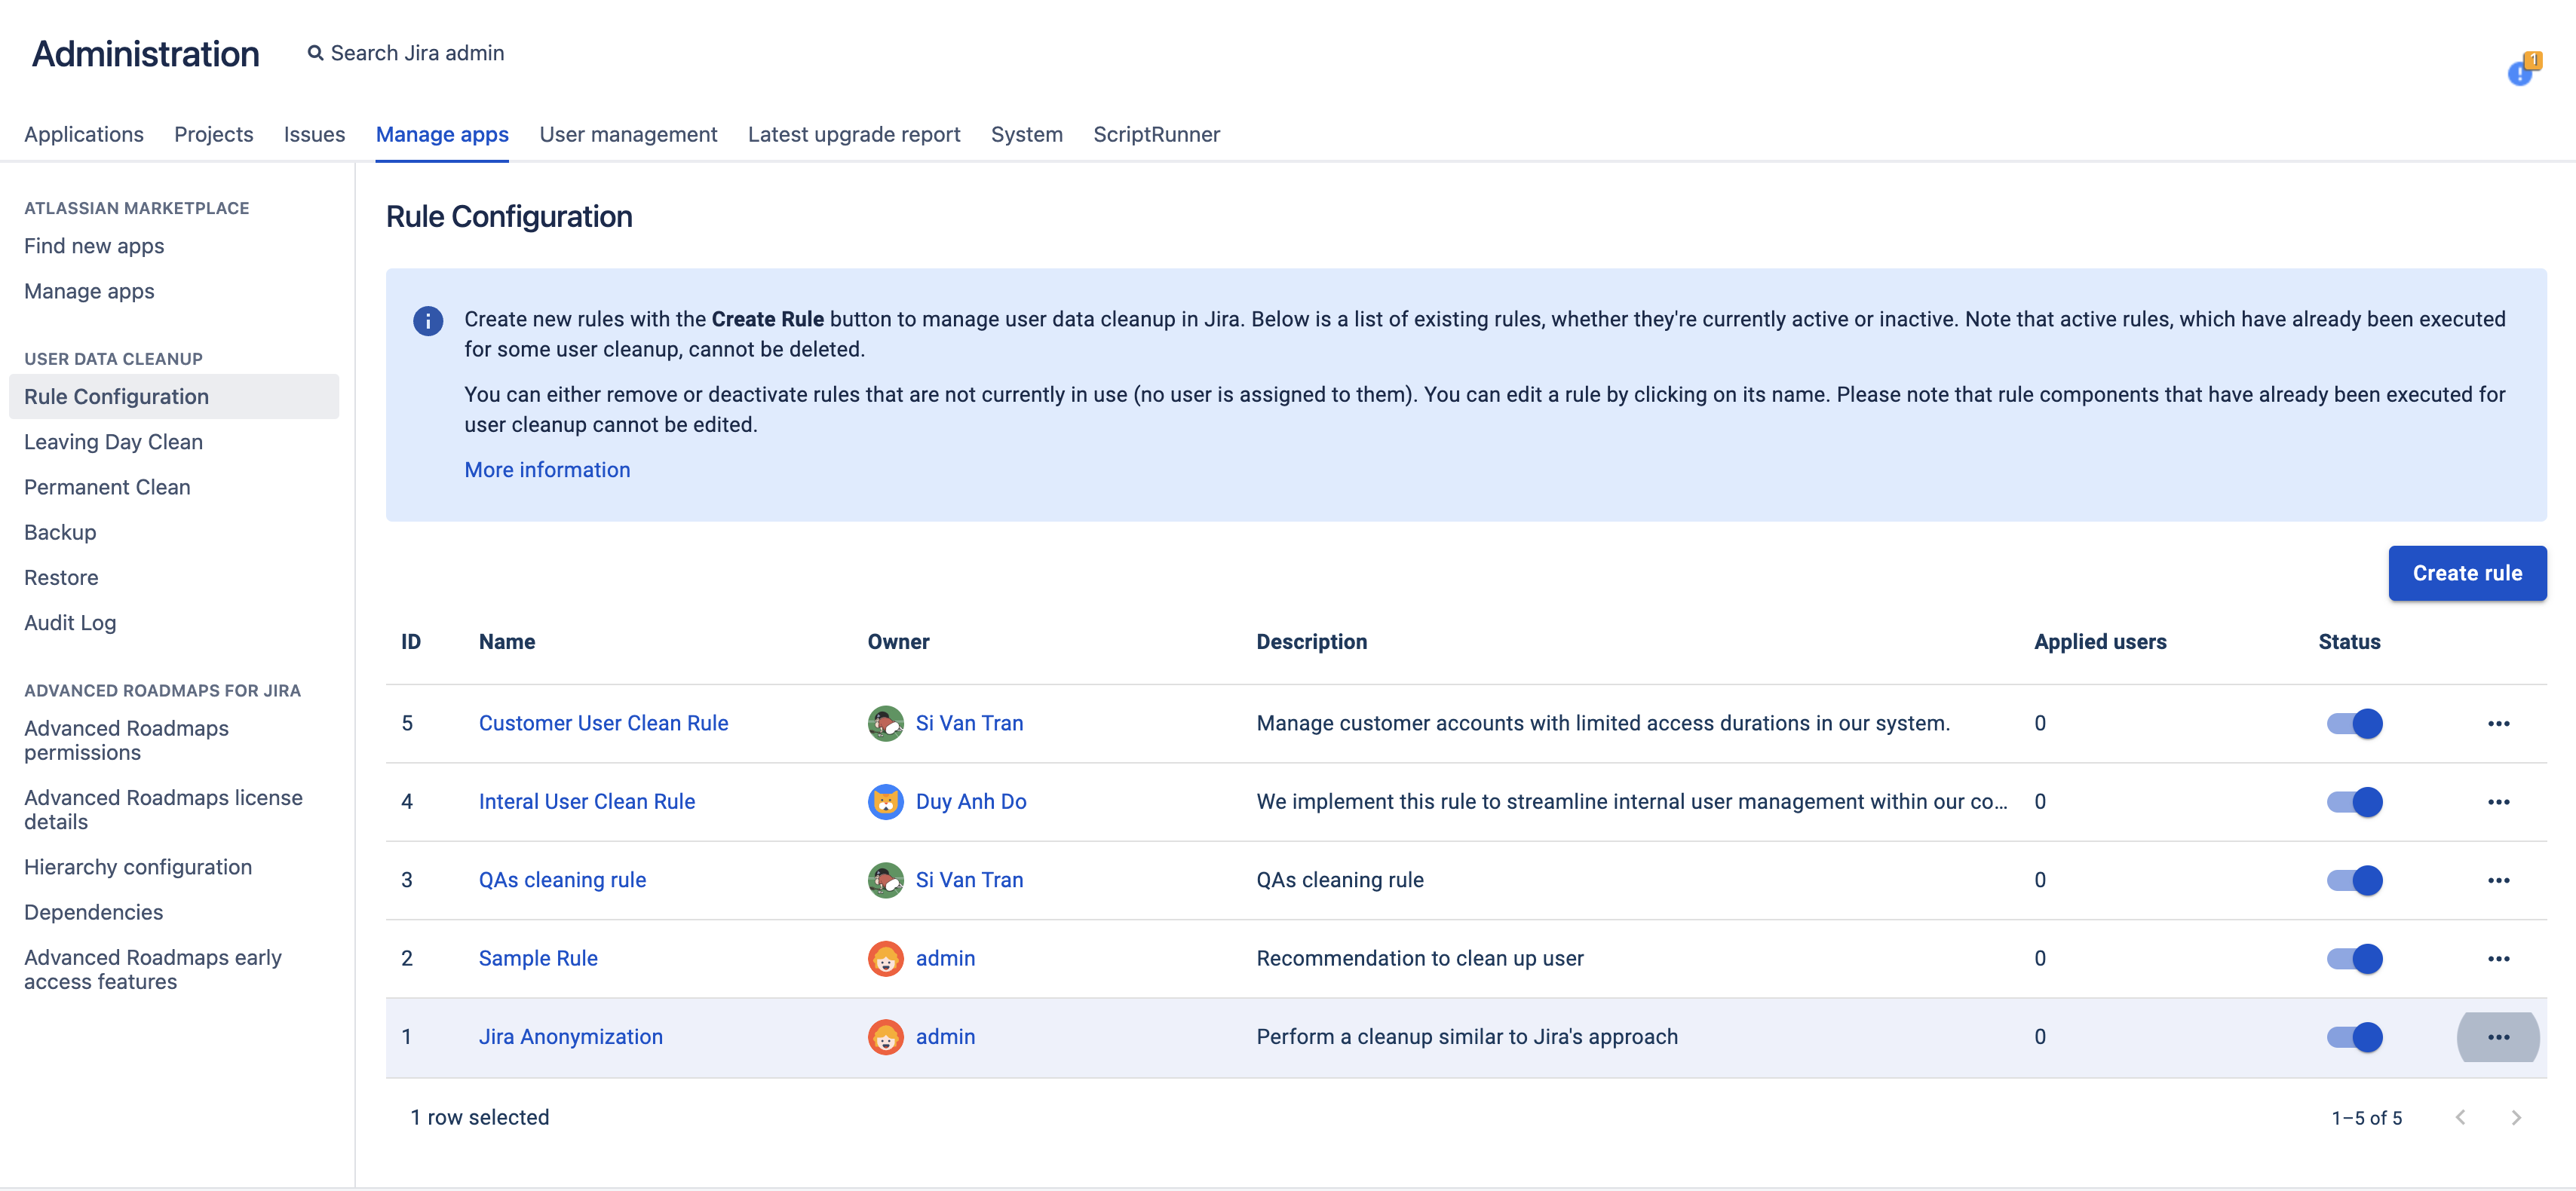Click previous page arrow in pagination
2576x1191 pixels.
point(2460,1118)
